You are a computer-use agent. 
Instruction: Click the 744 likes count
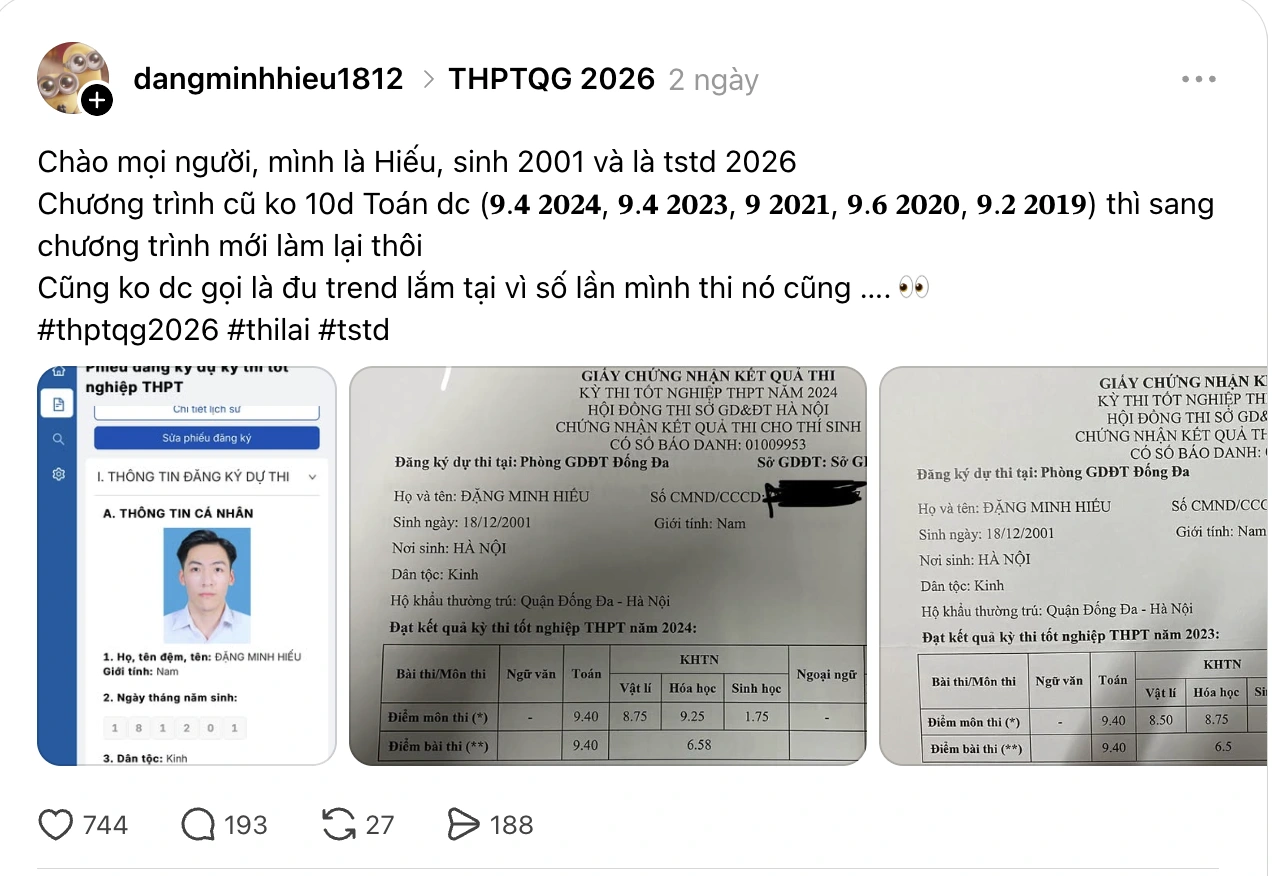tap(105, 825)
